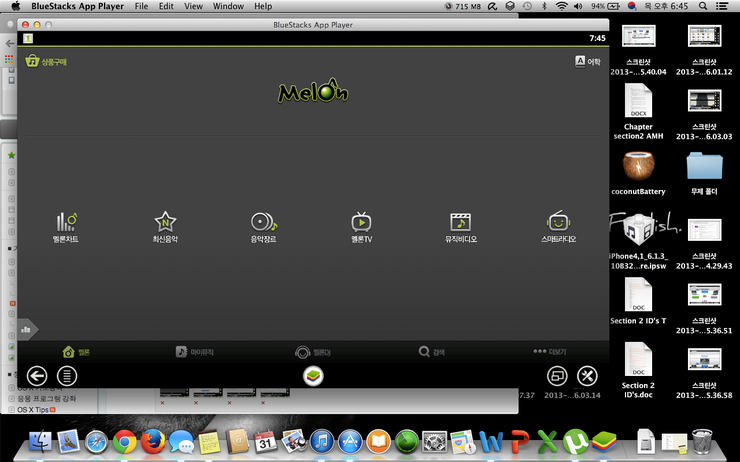
Task: Click the Time Machine menu bar icon
Action: (x=527, y=6)
